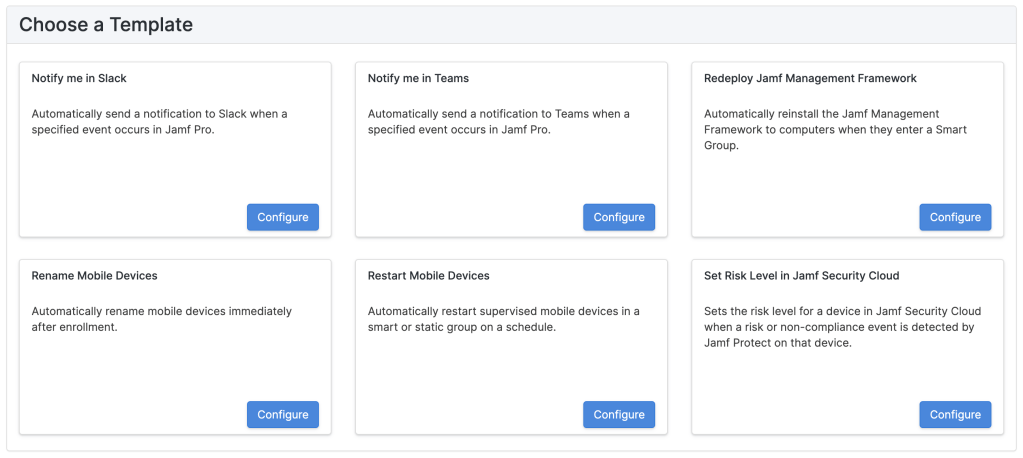
Task: Configure the Set Risk Level template
Action: [x=955, y=415]
